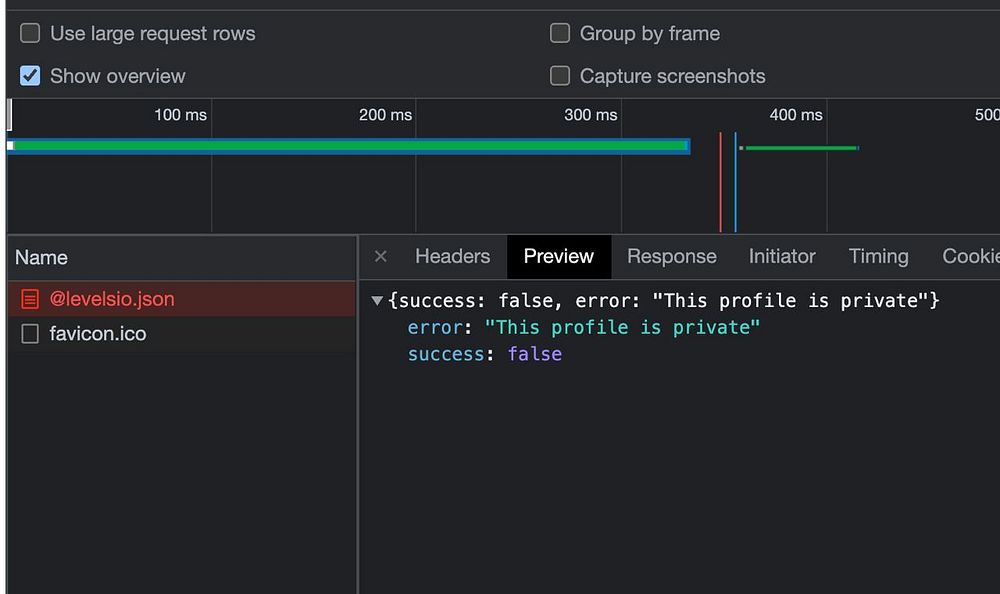Tick the Capture screenshots checkbox
The height and width of the screenshot is (594, 1000).
click(560, 76)
